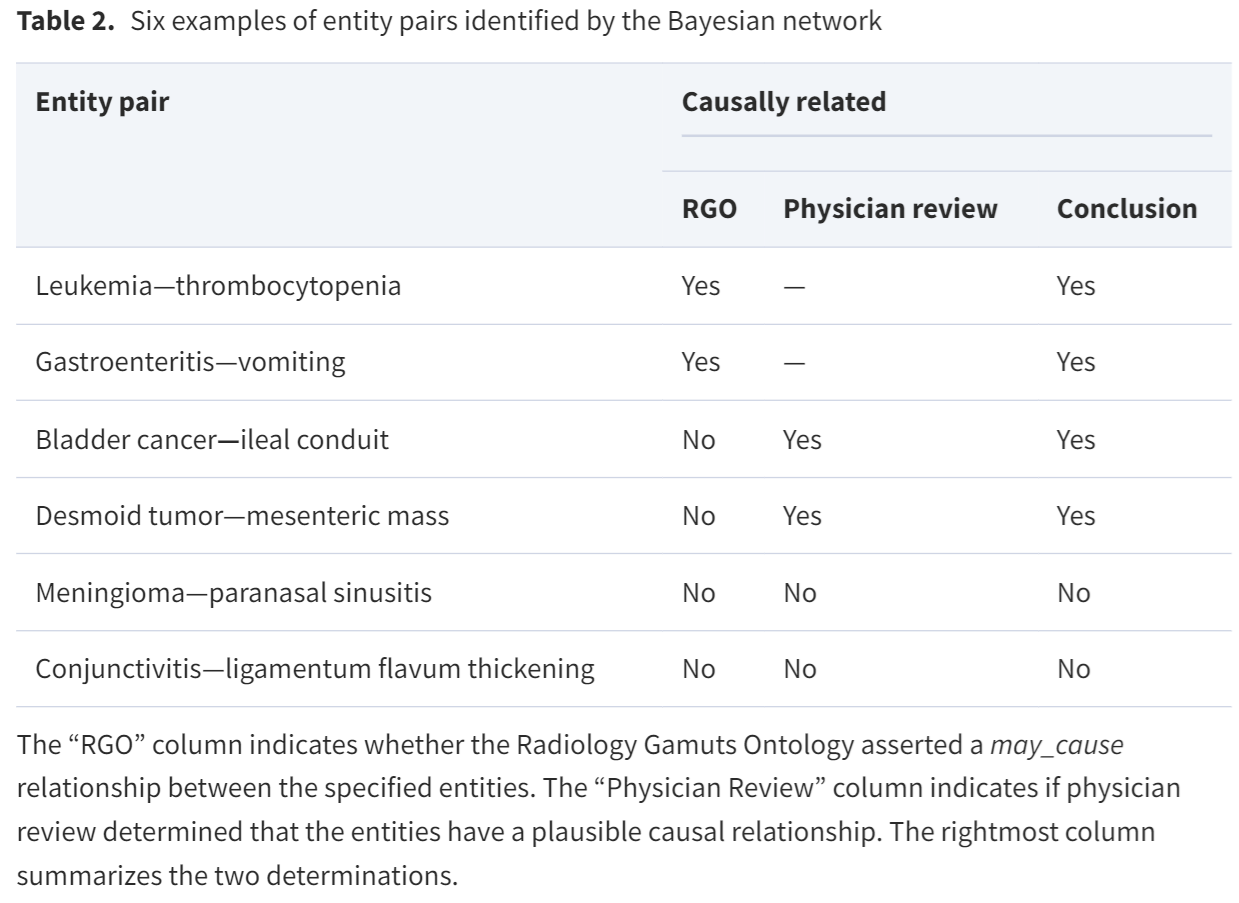Click the Conclusion column header
1239x903 pixels.
tap(1127, 209)
